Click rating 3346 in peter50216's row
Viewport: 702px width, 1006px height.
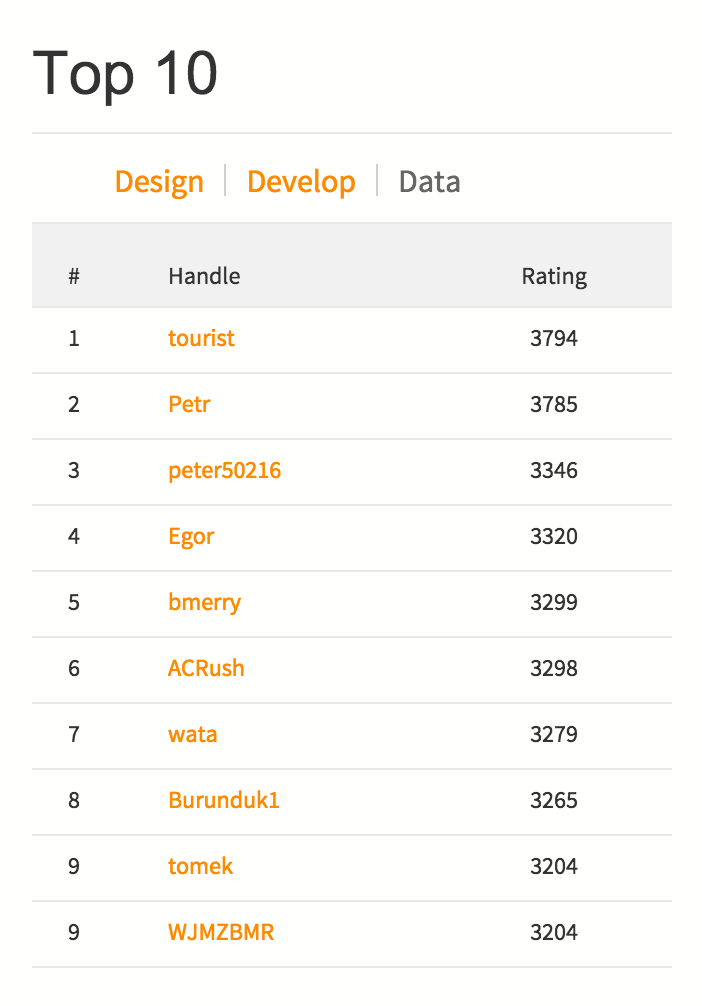pyautogui.click(x=554, y=470)
